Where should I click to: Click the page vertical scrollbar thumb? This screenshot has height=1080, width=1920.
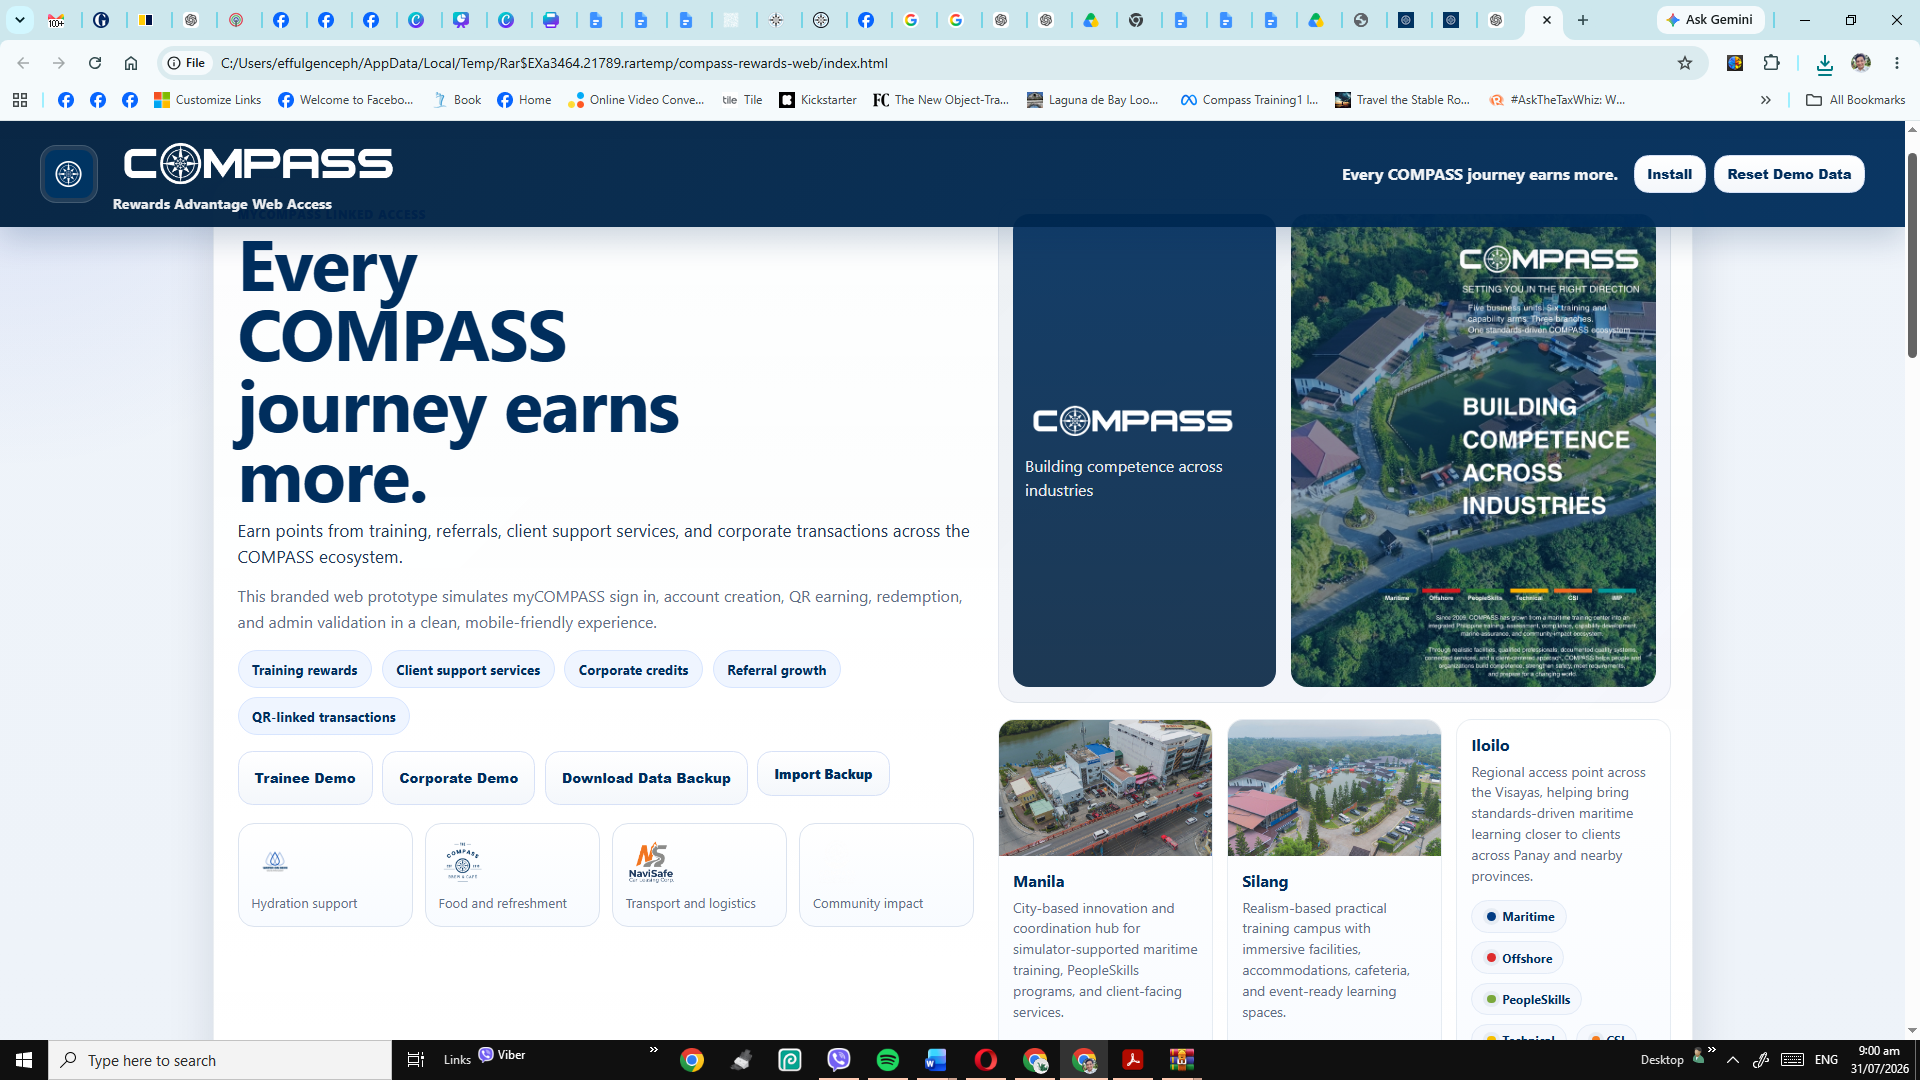pyautogui.click(x=1912, y=255)
